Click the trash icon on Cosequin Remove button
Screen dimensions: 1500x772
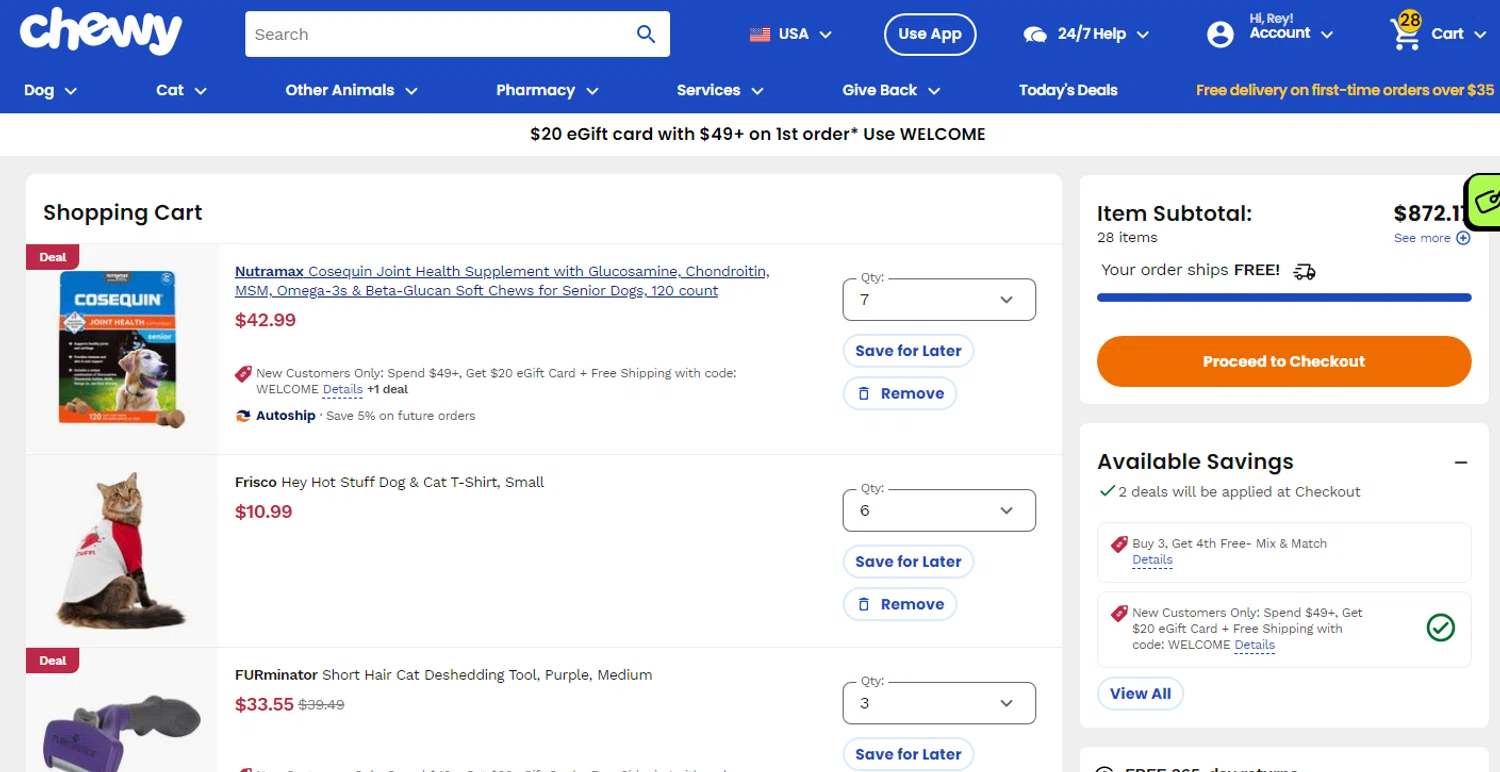tap(864, 394)
